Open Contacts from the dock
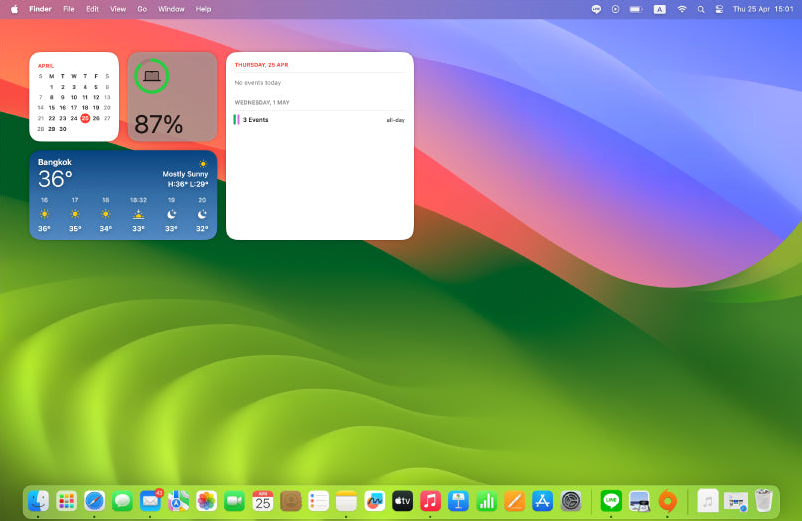This screenshot has width=802, height=521. coord(291,501)
